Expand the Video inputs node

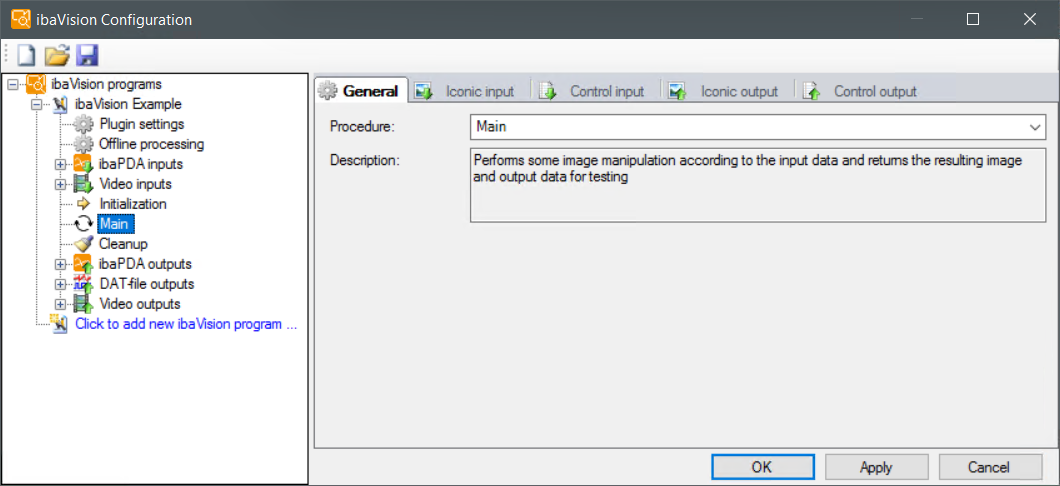click(x=61, y=184)
